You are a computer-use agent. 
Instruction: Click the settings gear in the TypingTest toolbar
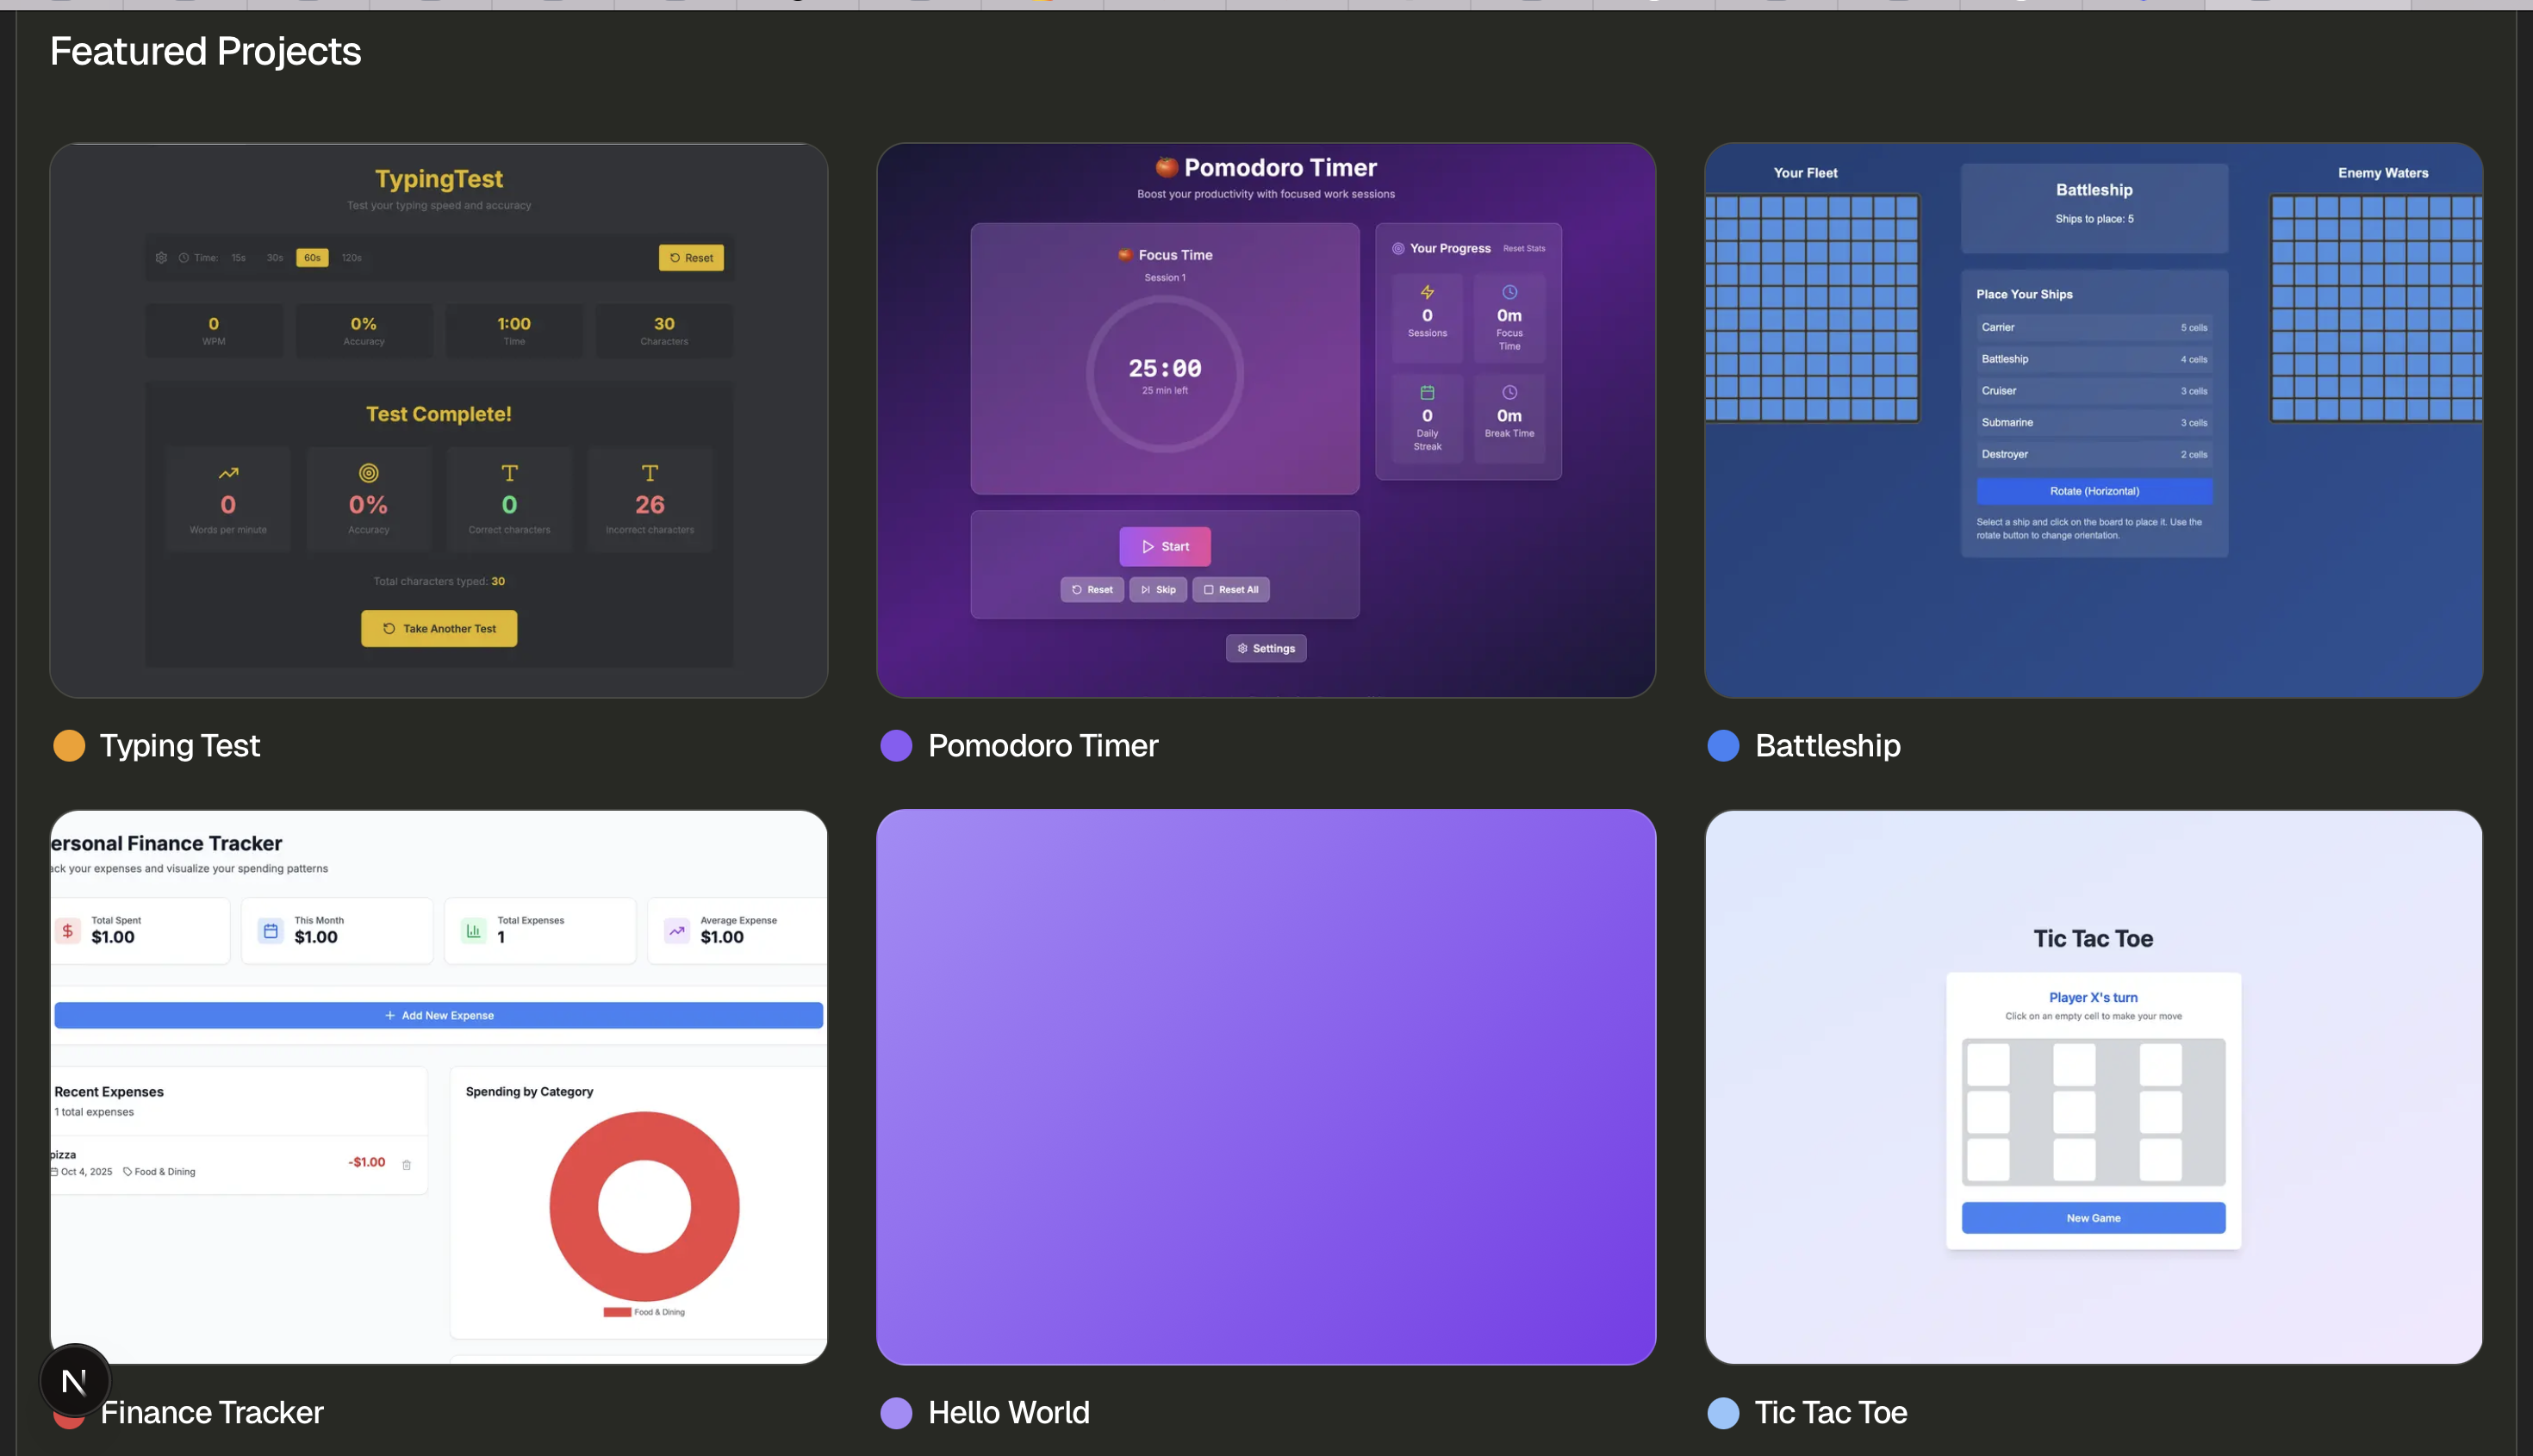pos(161,258)
